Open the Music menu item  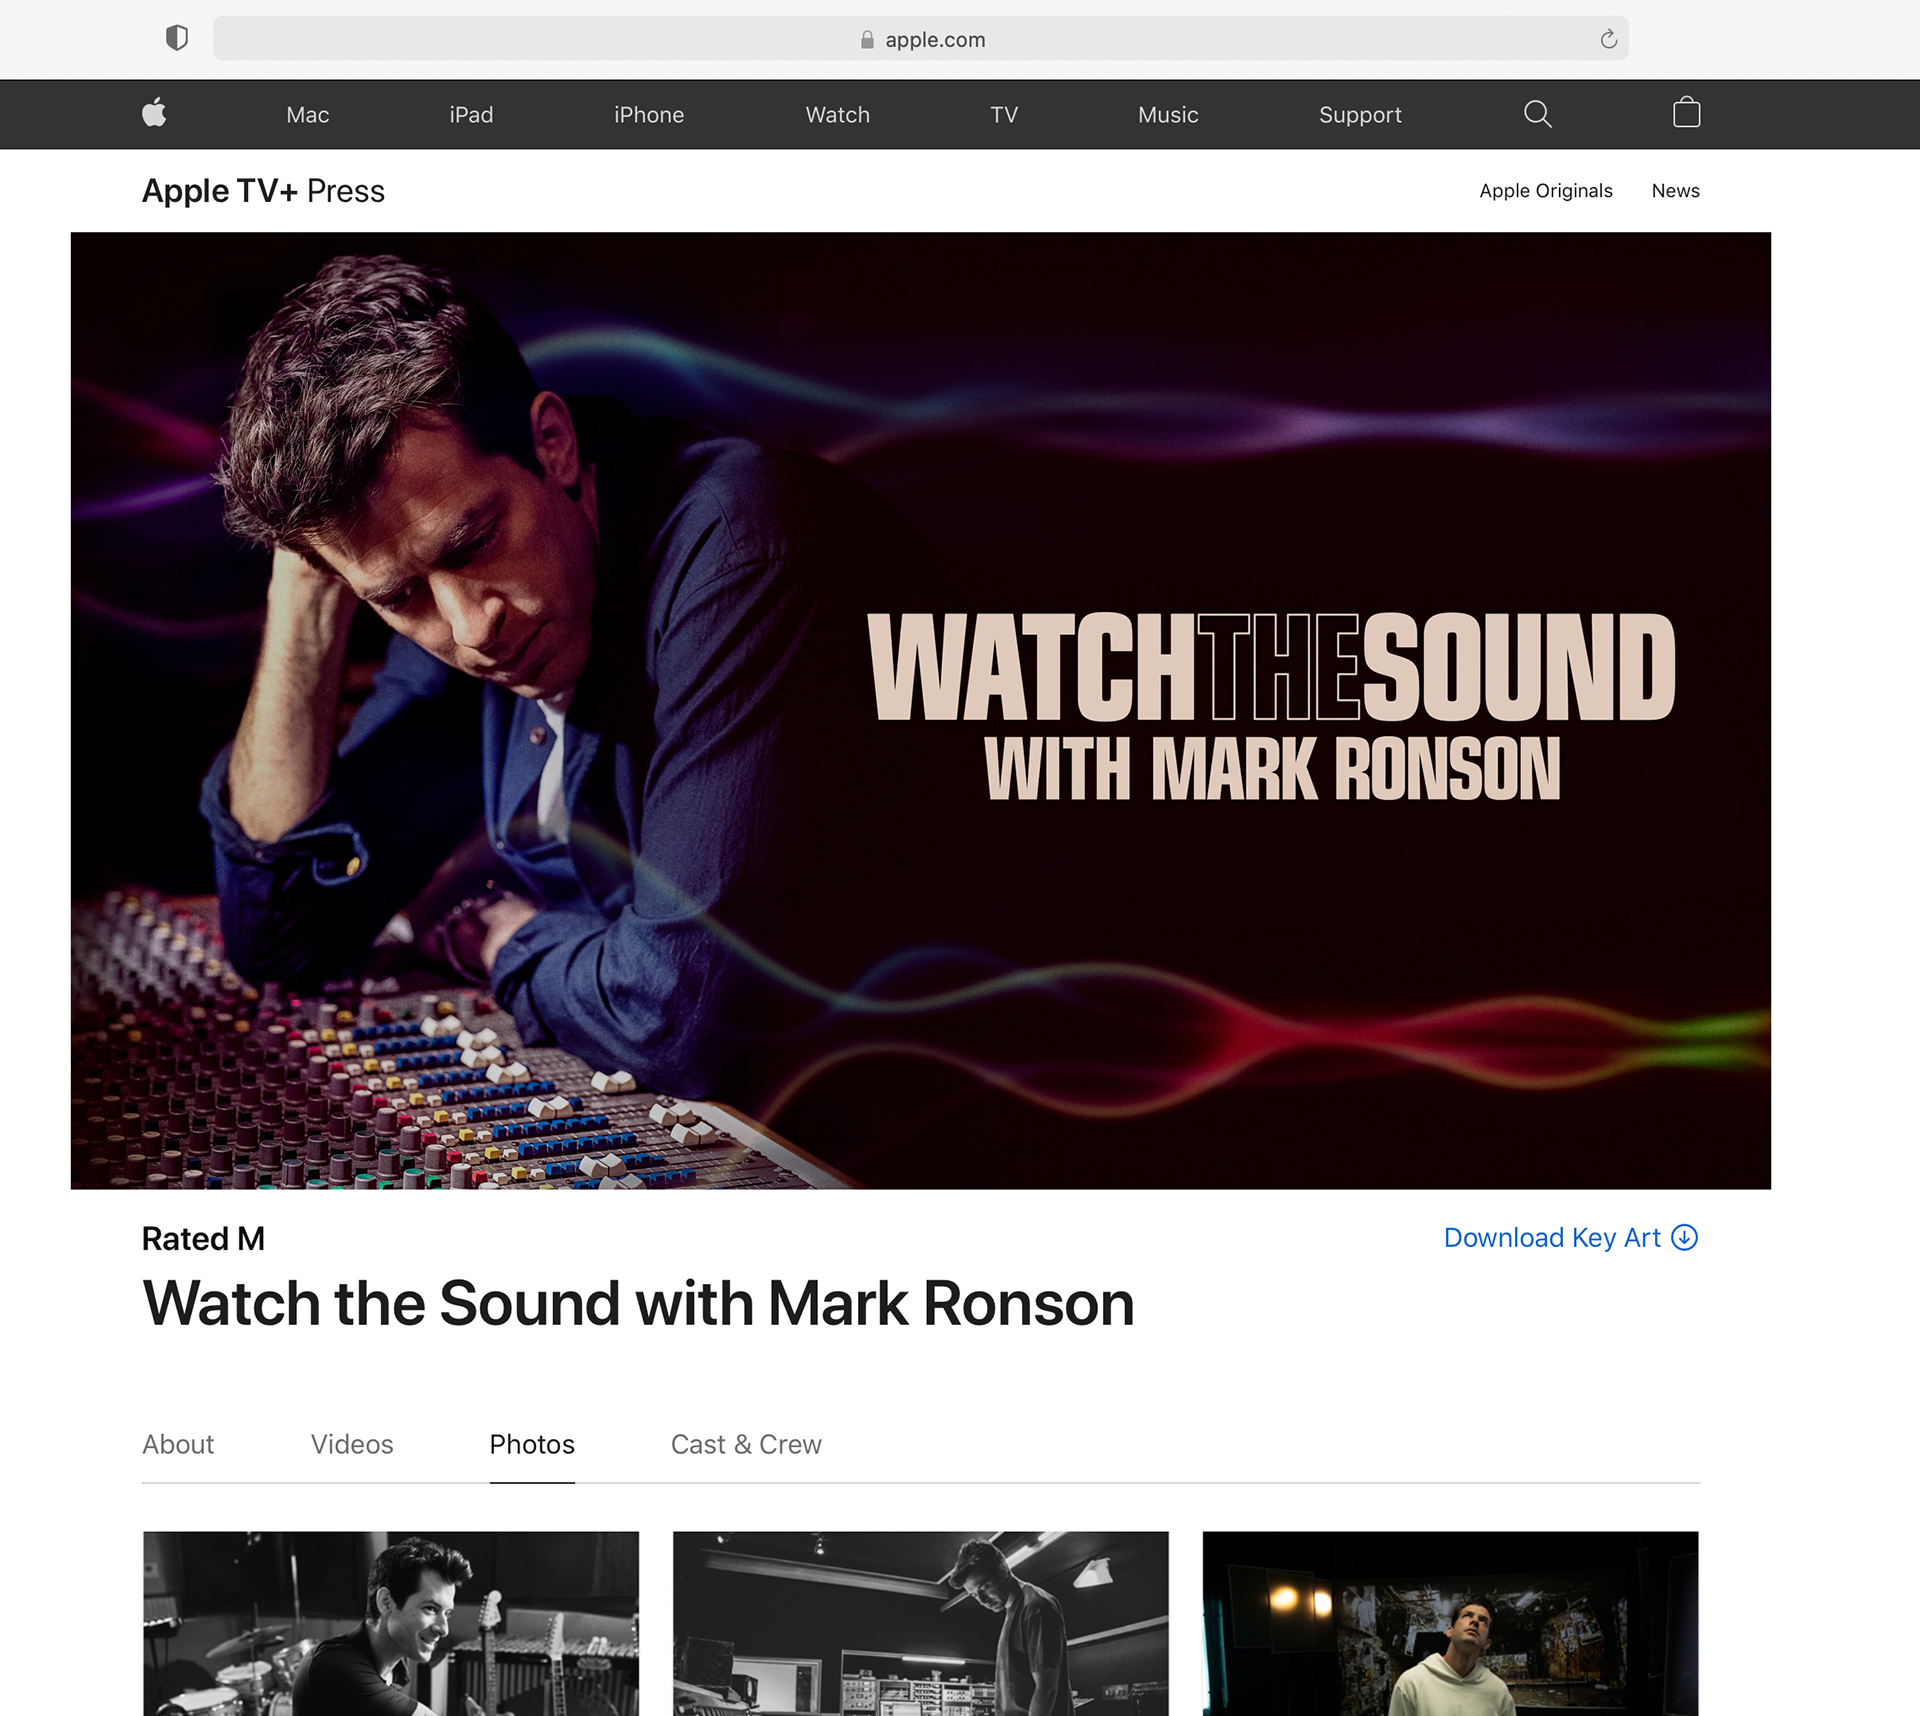[1168, 115]
